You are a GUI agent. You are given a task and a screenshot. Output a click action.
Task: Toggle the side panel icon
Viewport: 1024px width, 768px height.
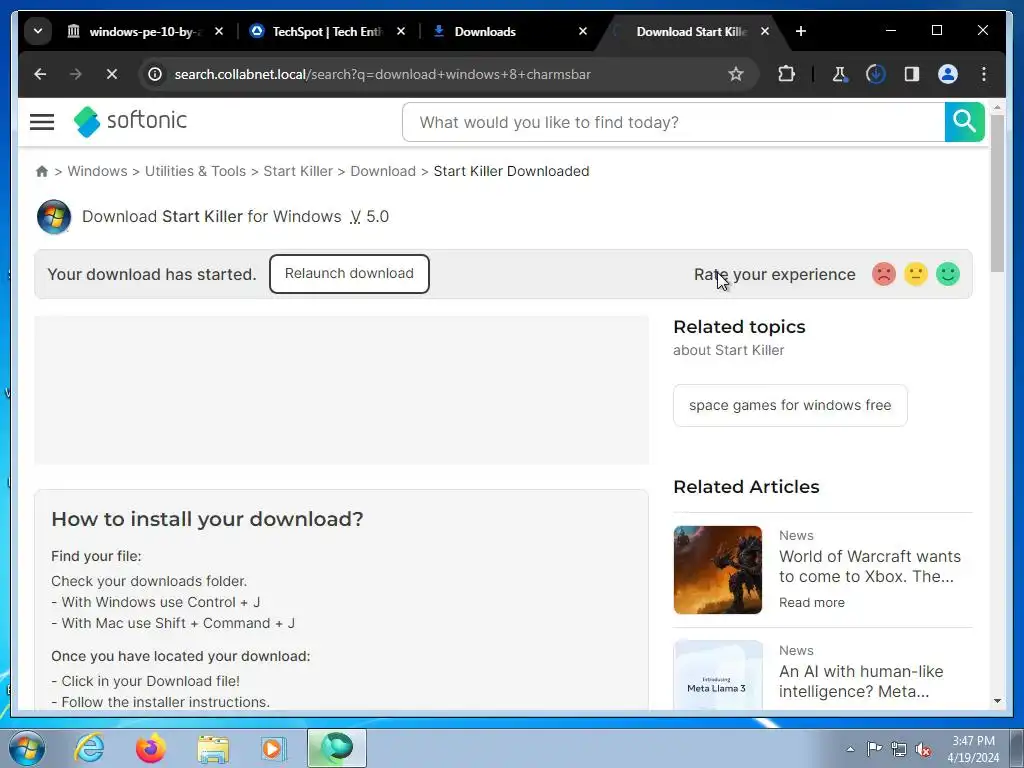(x=912, y=74)
